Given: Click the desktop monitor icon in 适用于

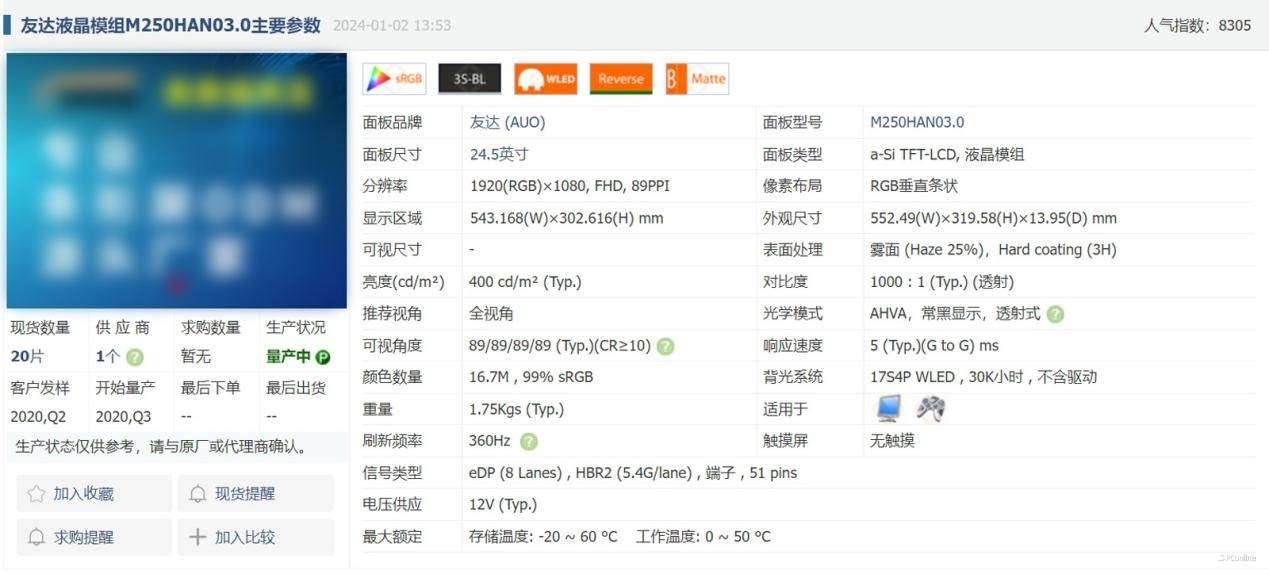Looking at the screenshot, I should tap(888, 408).
